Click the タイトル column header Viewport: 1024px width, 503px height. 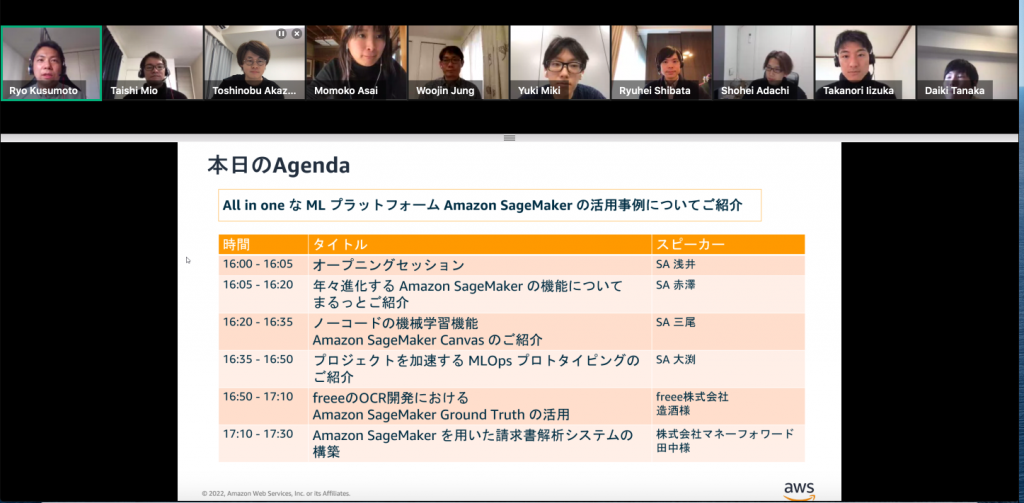pos(479,245)
